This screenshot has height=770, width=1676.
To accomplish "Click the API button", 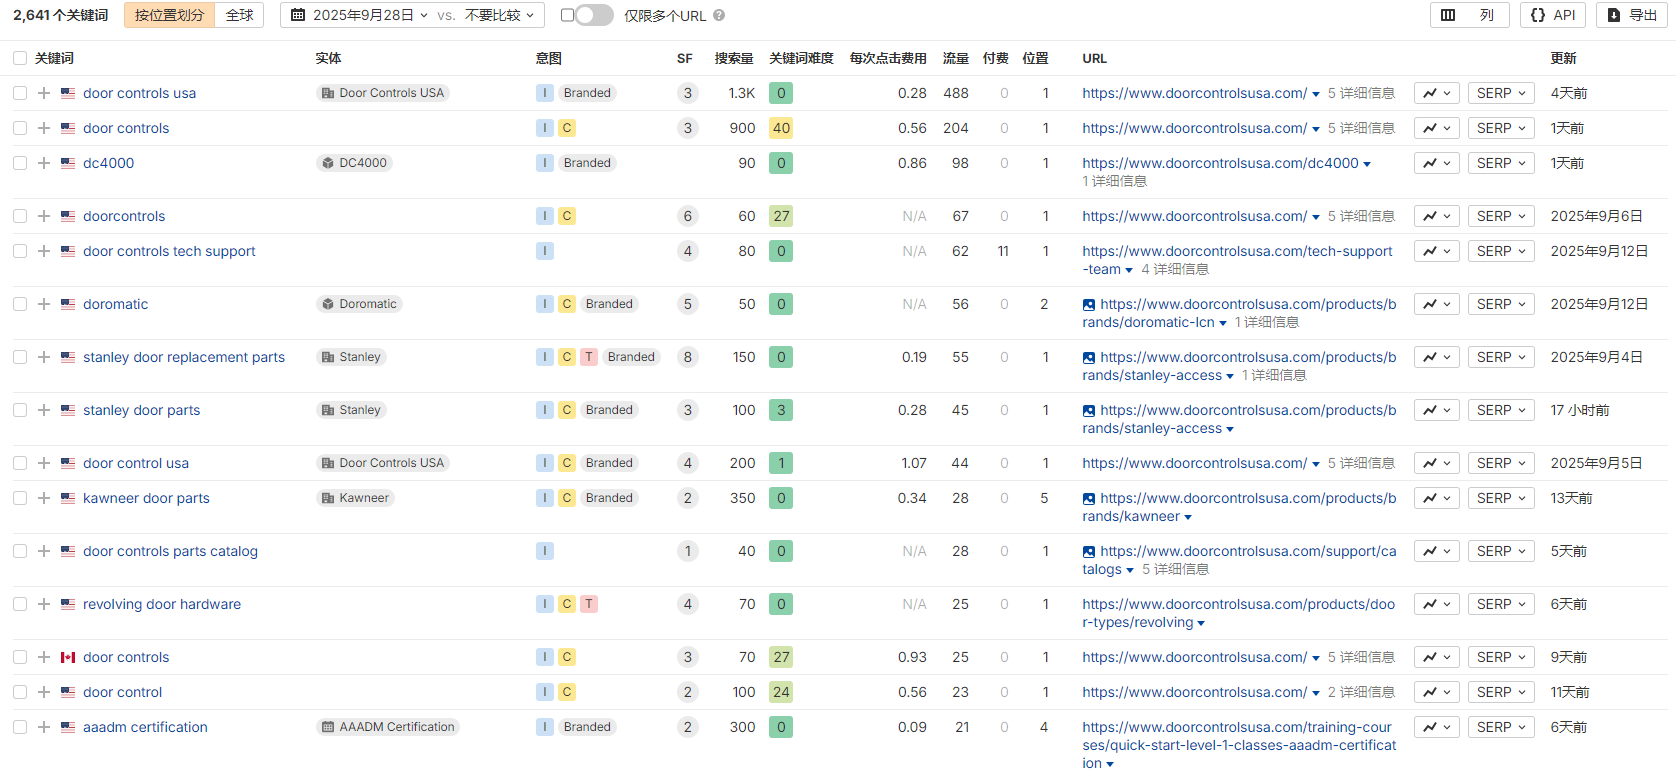I will 1553,15.
